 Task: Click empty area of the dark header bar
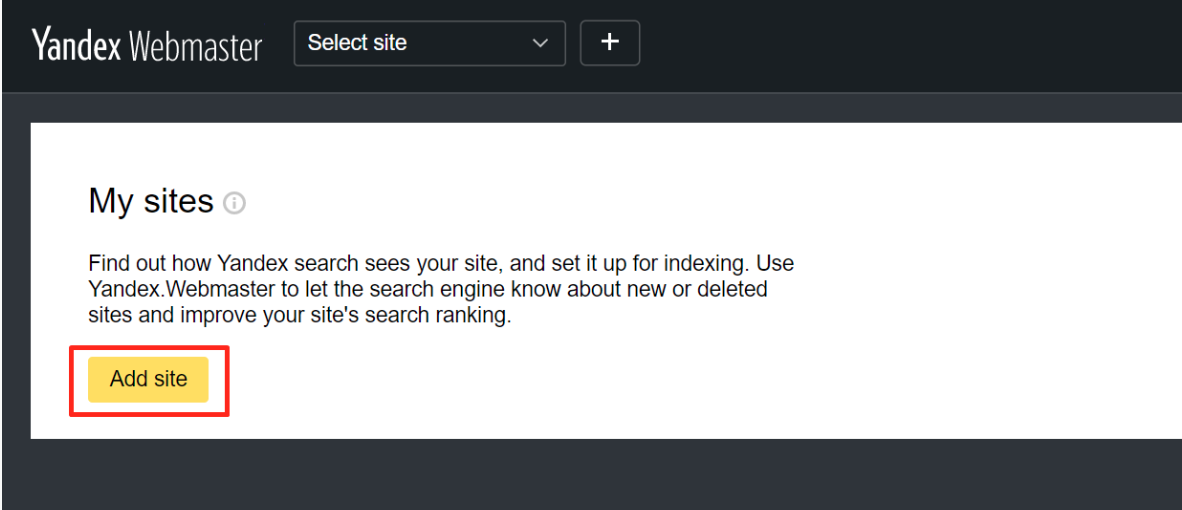[x=905, y=45]
